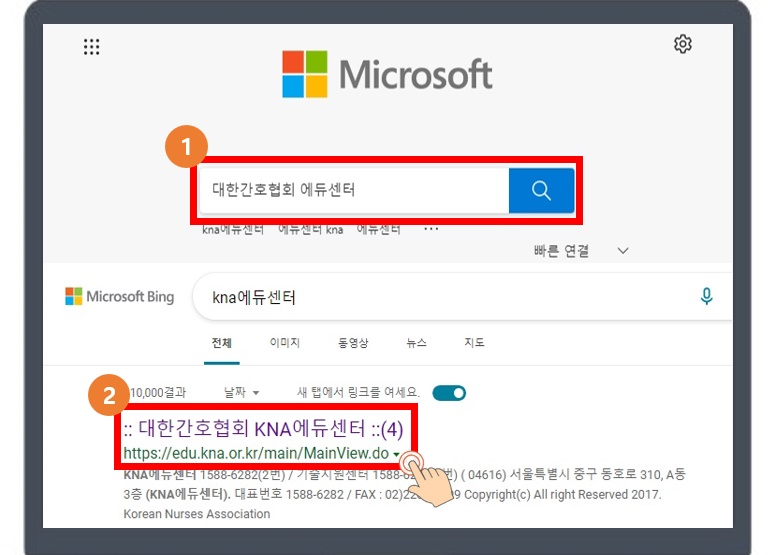This screenshot has width=775, height=555.
Task: Expand the 빠른 연결 chevron
Action: point(623,251)
